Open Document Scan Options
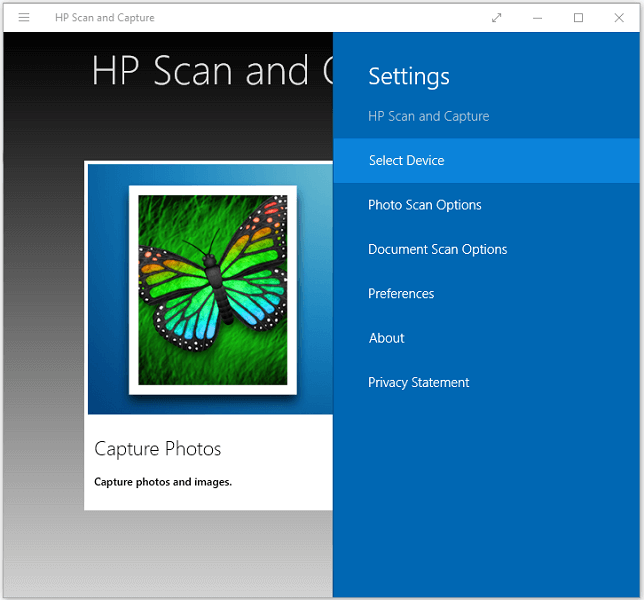The width and height of the screenshot is (644, 600). [x=486, y=249]
